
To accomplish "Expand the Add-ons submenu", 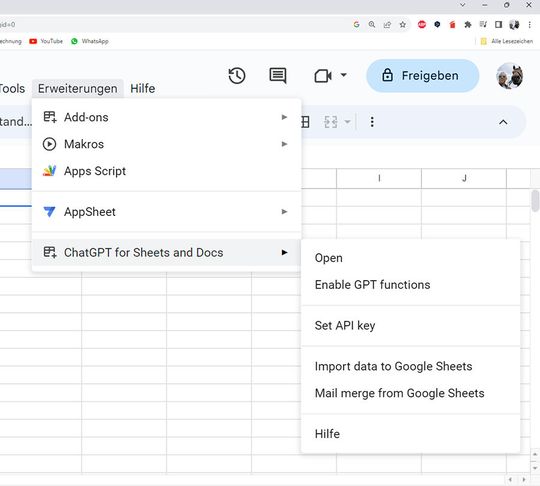I will [x=166, y=117].
